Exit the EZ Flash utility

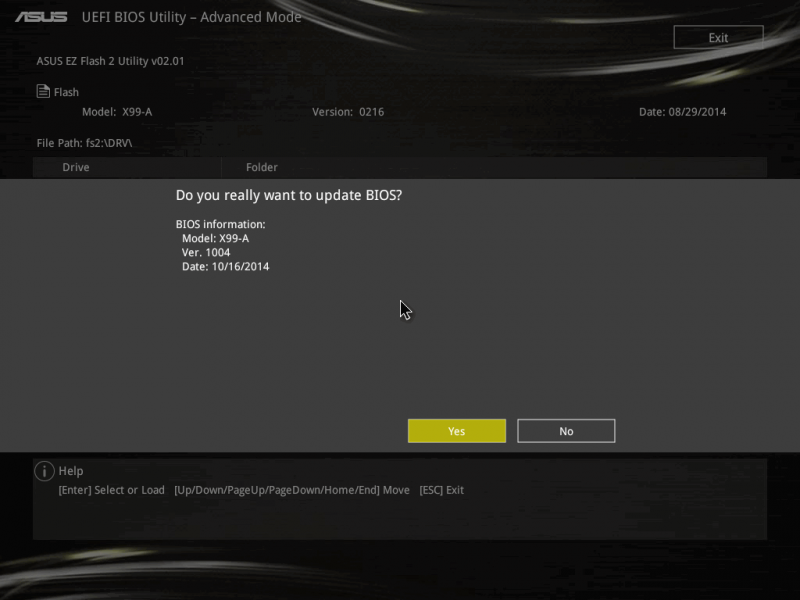pyautogui.click(x=718, y=38)
